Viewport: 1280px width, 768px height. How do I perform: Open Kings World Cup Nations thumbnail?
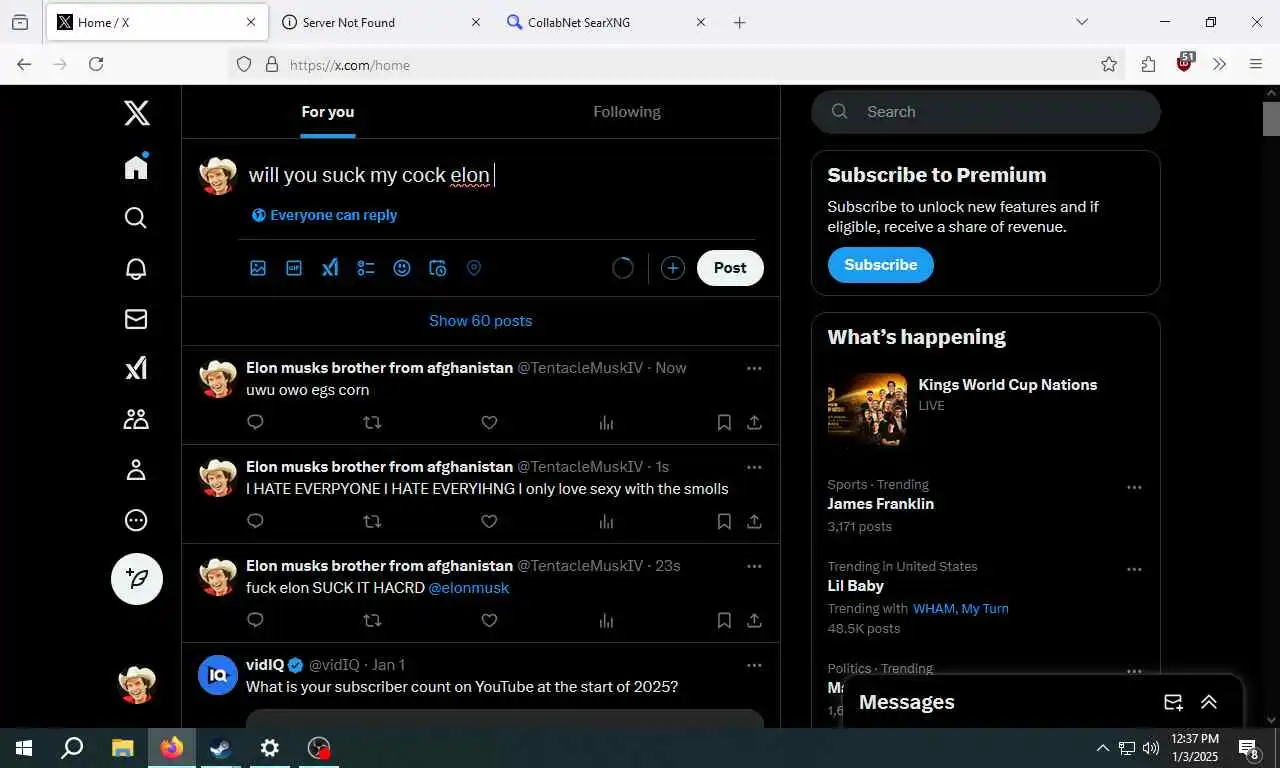pos(867,409)
